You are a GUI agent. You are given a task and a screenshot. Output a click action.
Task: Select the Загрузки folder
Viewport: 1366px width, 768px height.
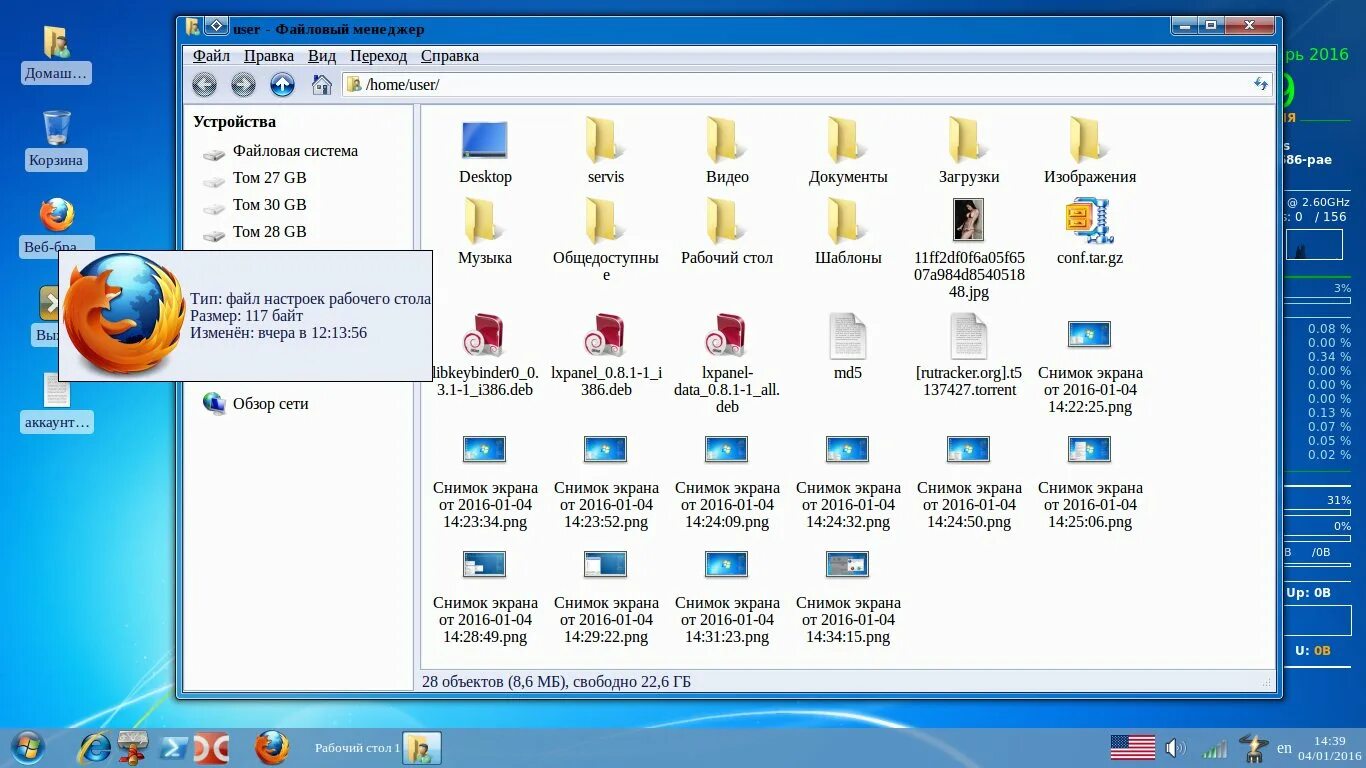coord(969,152)
